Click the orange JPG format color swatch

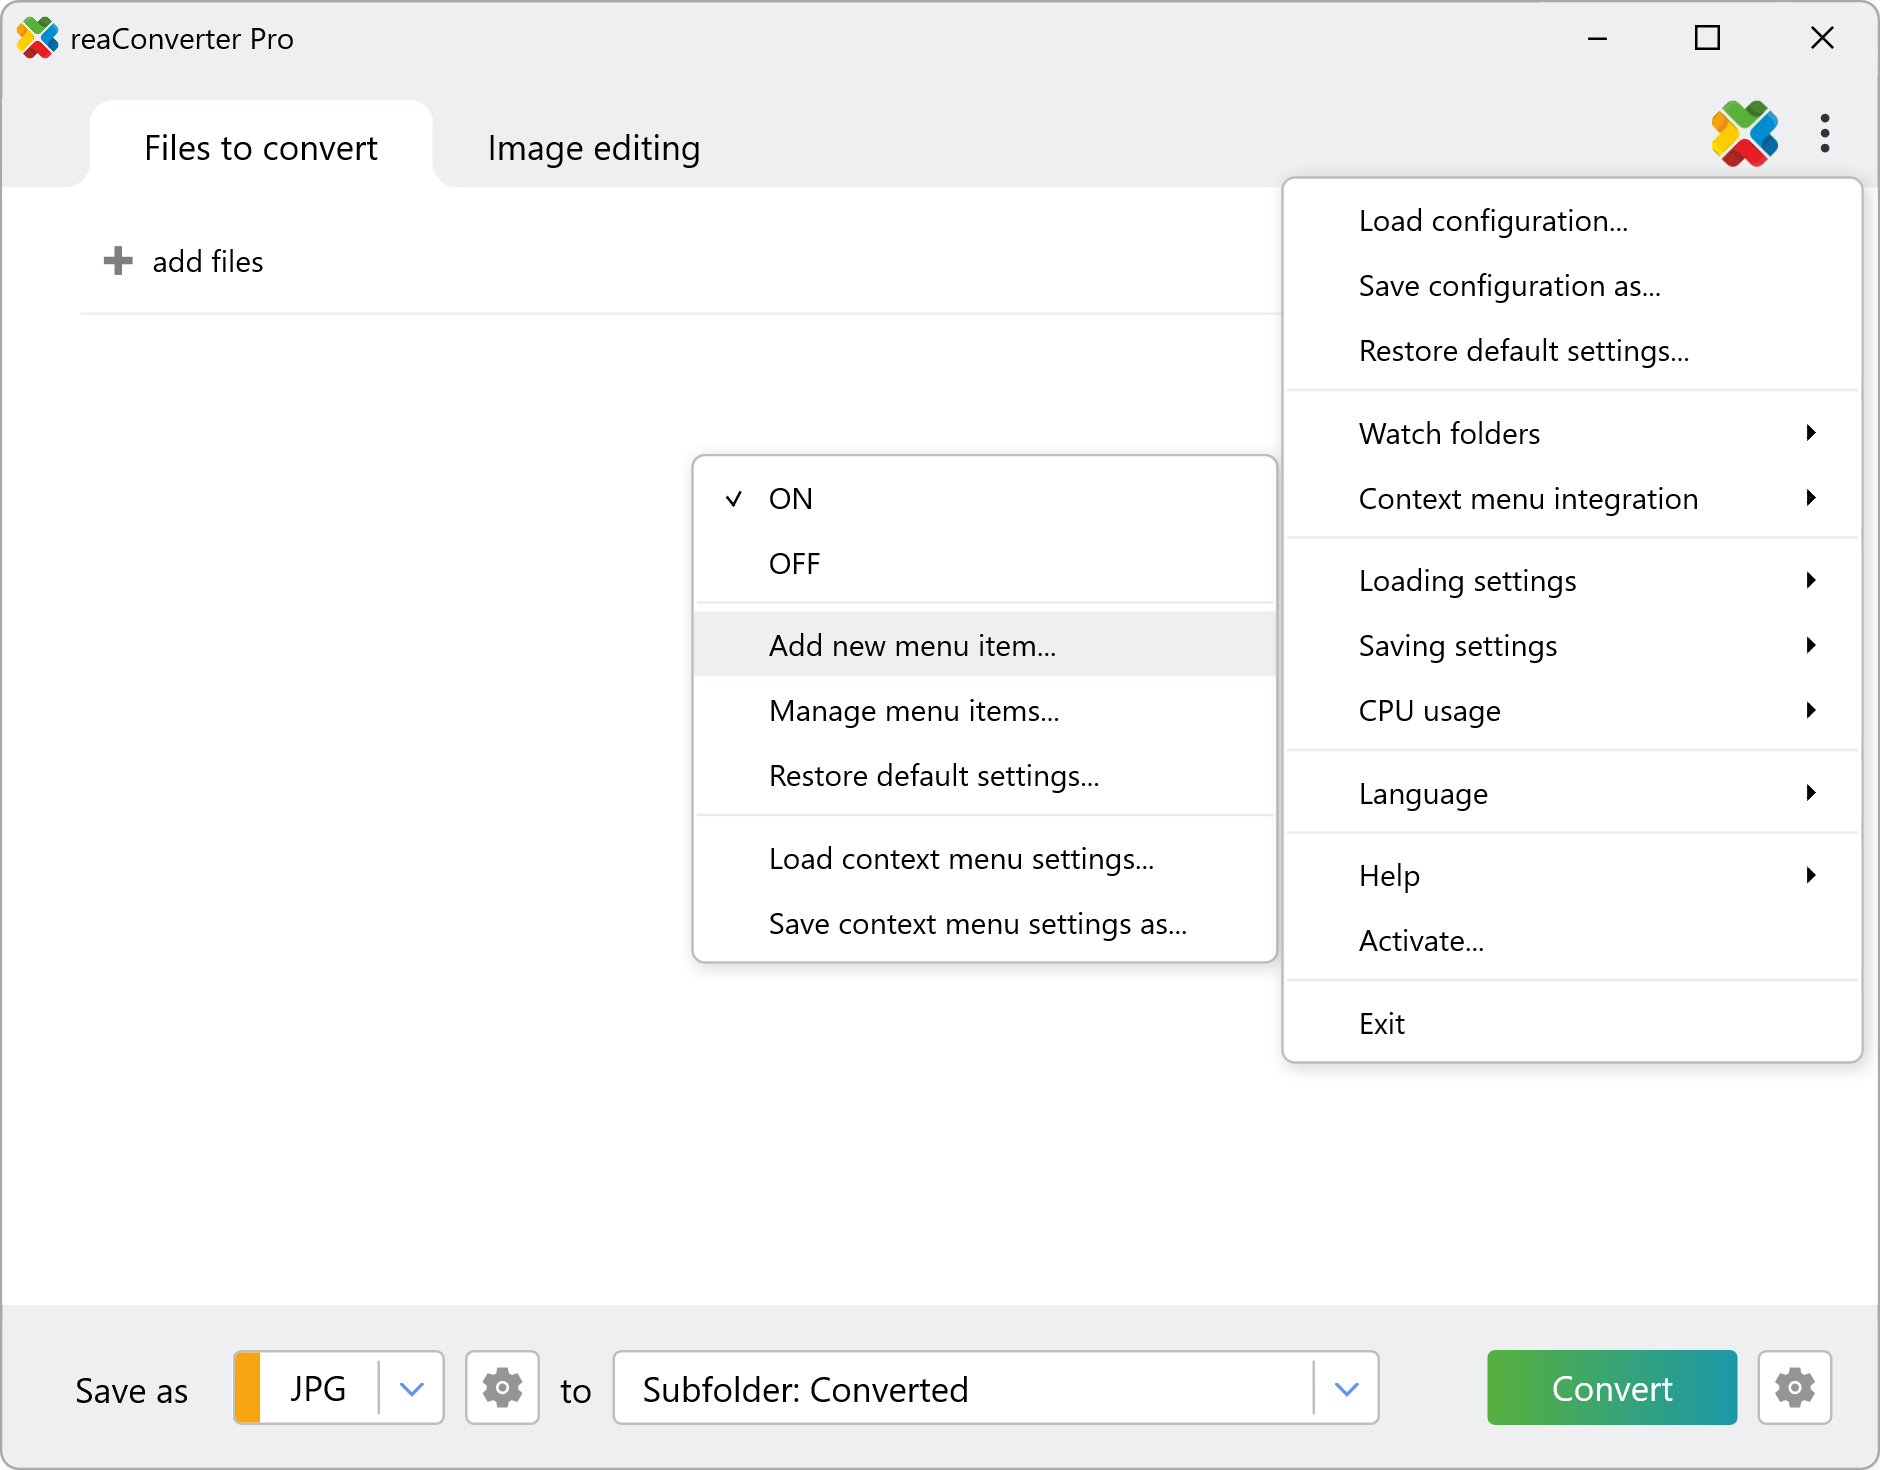[x=248, y=1388]
